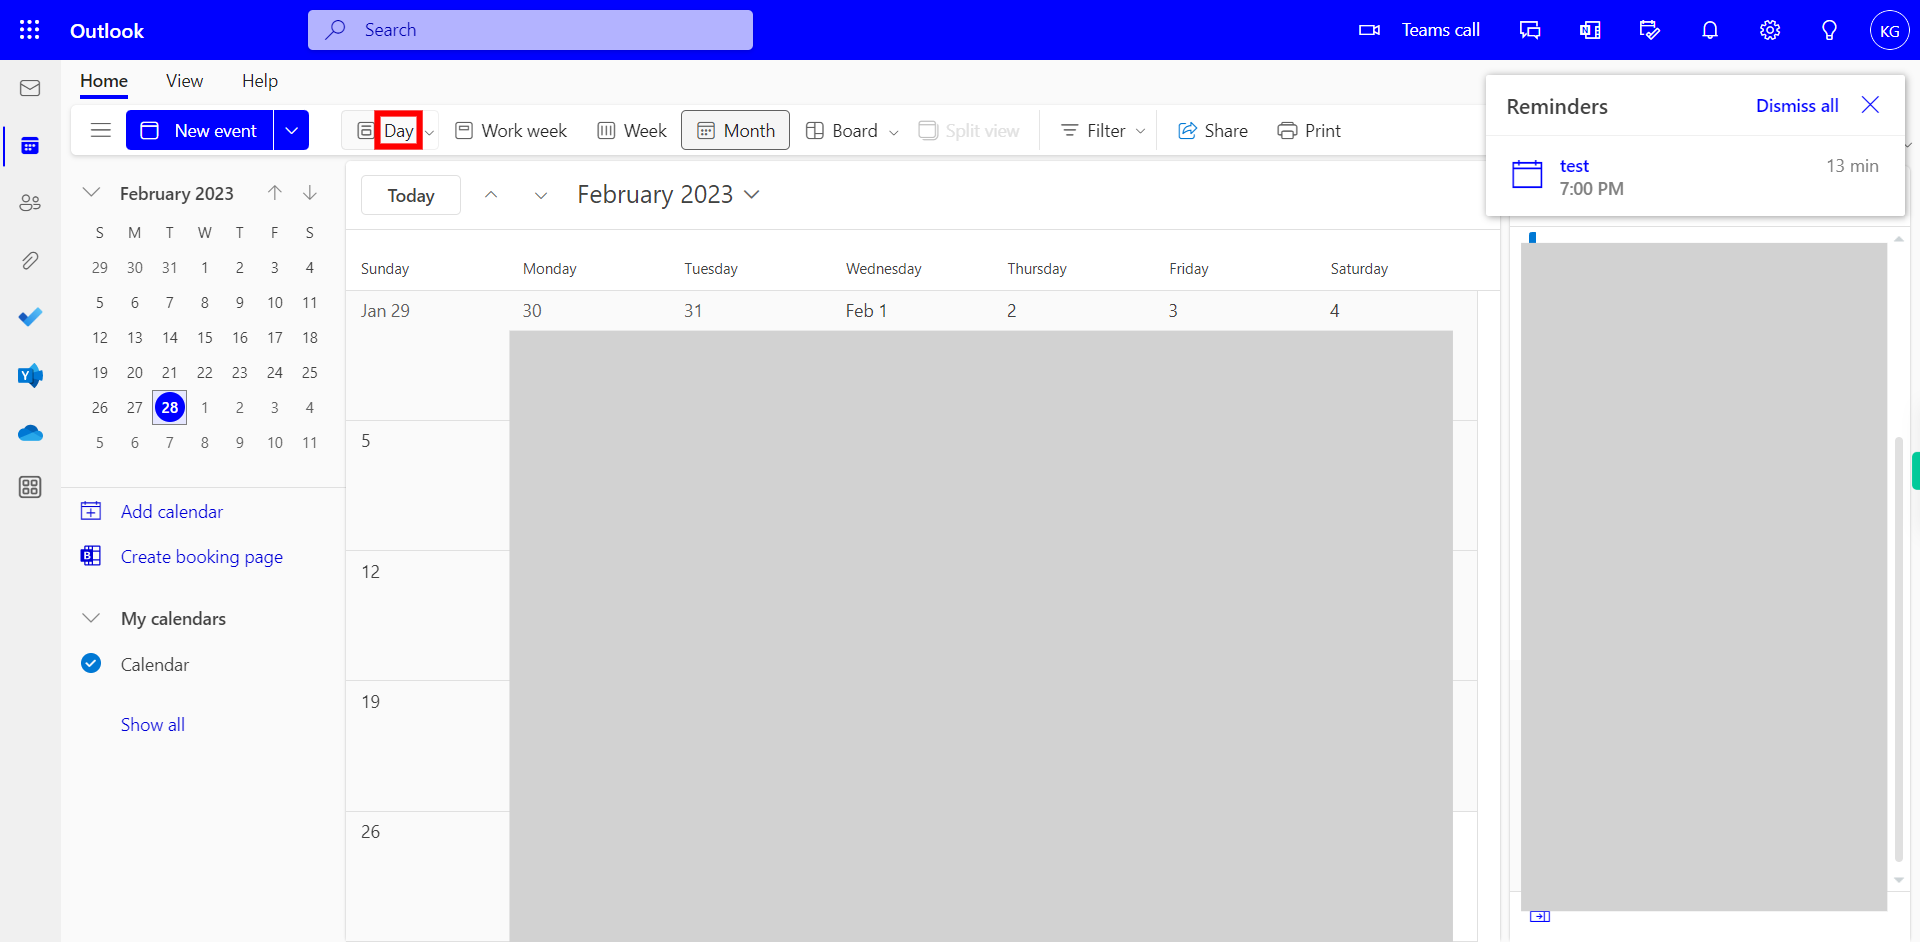Expand the New event dropdown arrow
The width and height of the screenshot is (1920, 942).
[291, 130]
